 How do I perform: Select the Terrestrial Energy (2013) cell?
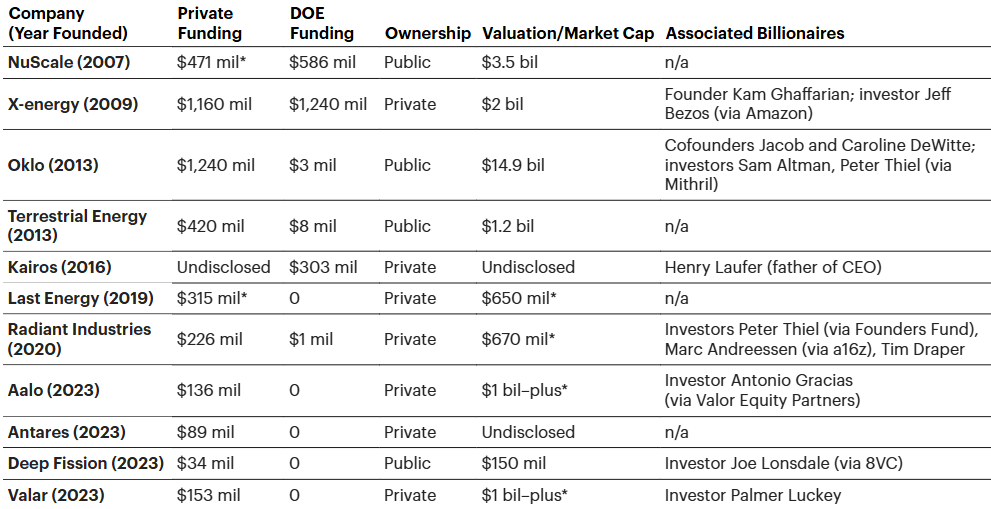(x=77, y=226)
